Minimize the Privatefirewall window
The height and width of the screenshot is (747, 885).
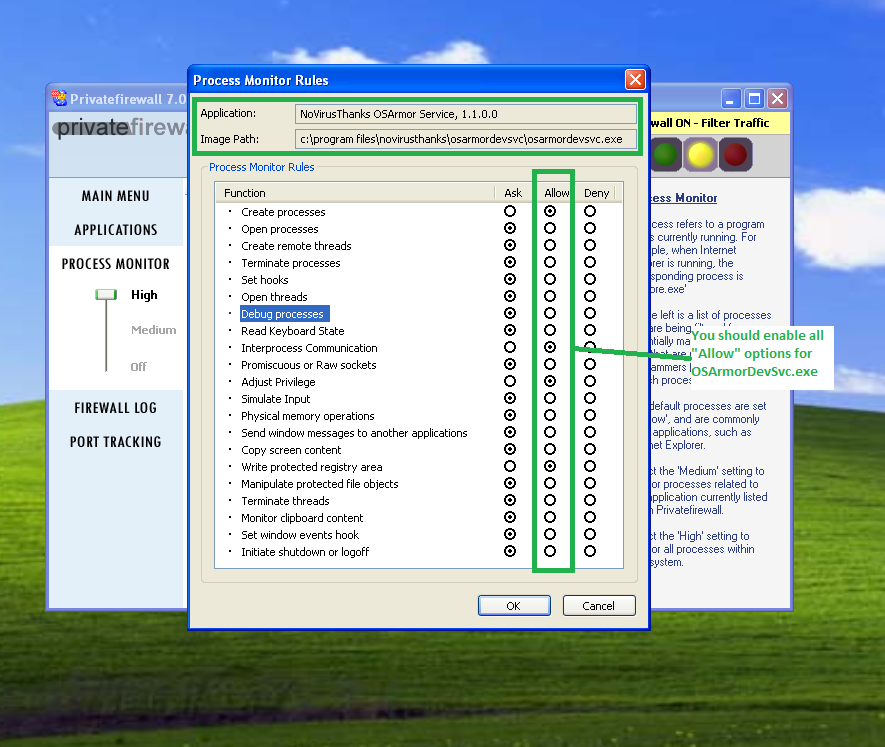pyautogui.click(x=730, y=99)
